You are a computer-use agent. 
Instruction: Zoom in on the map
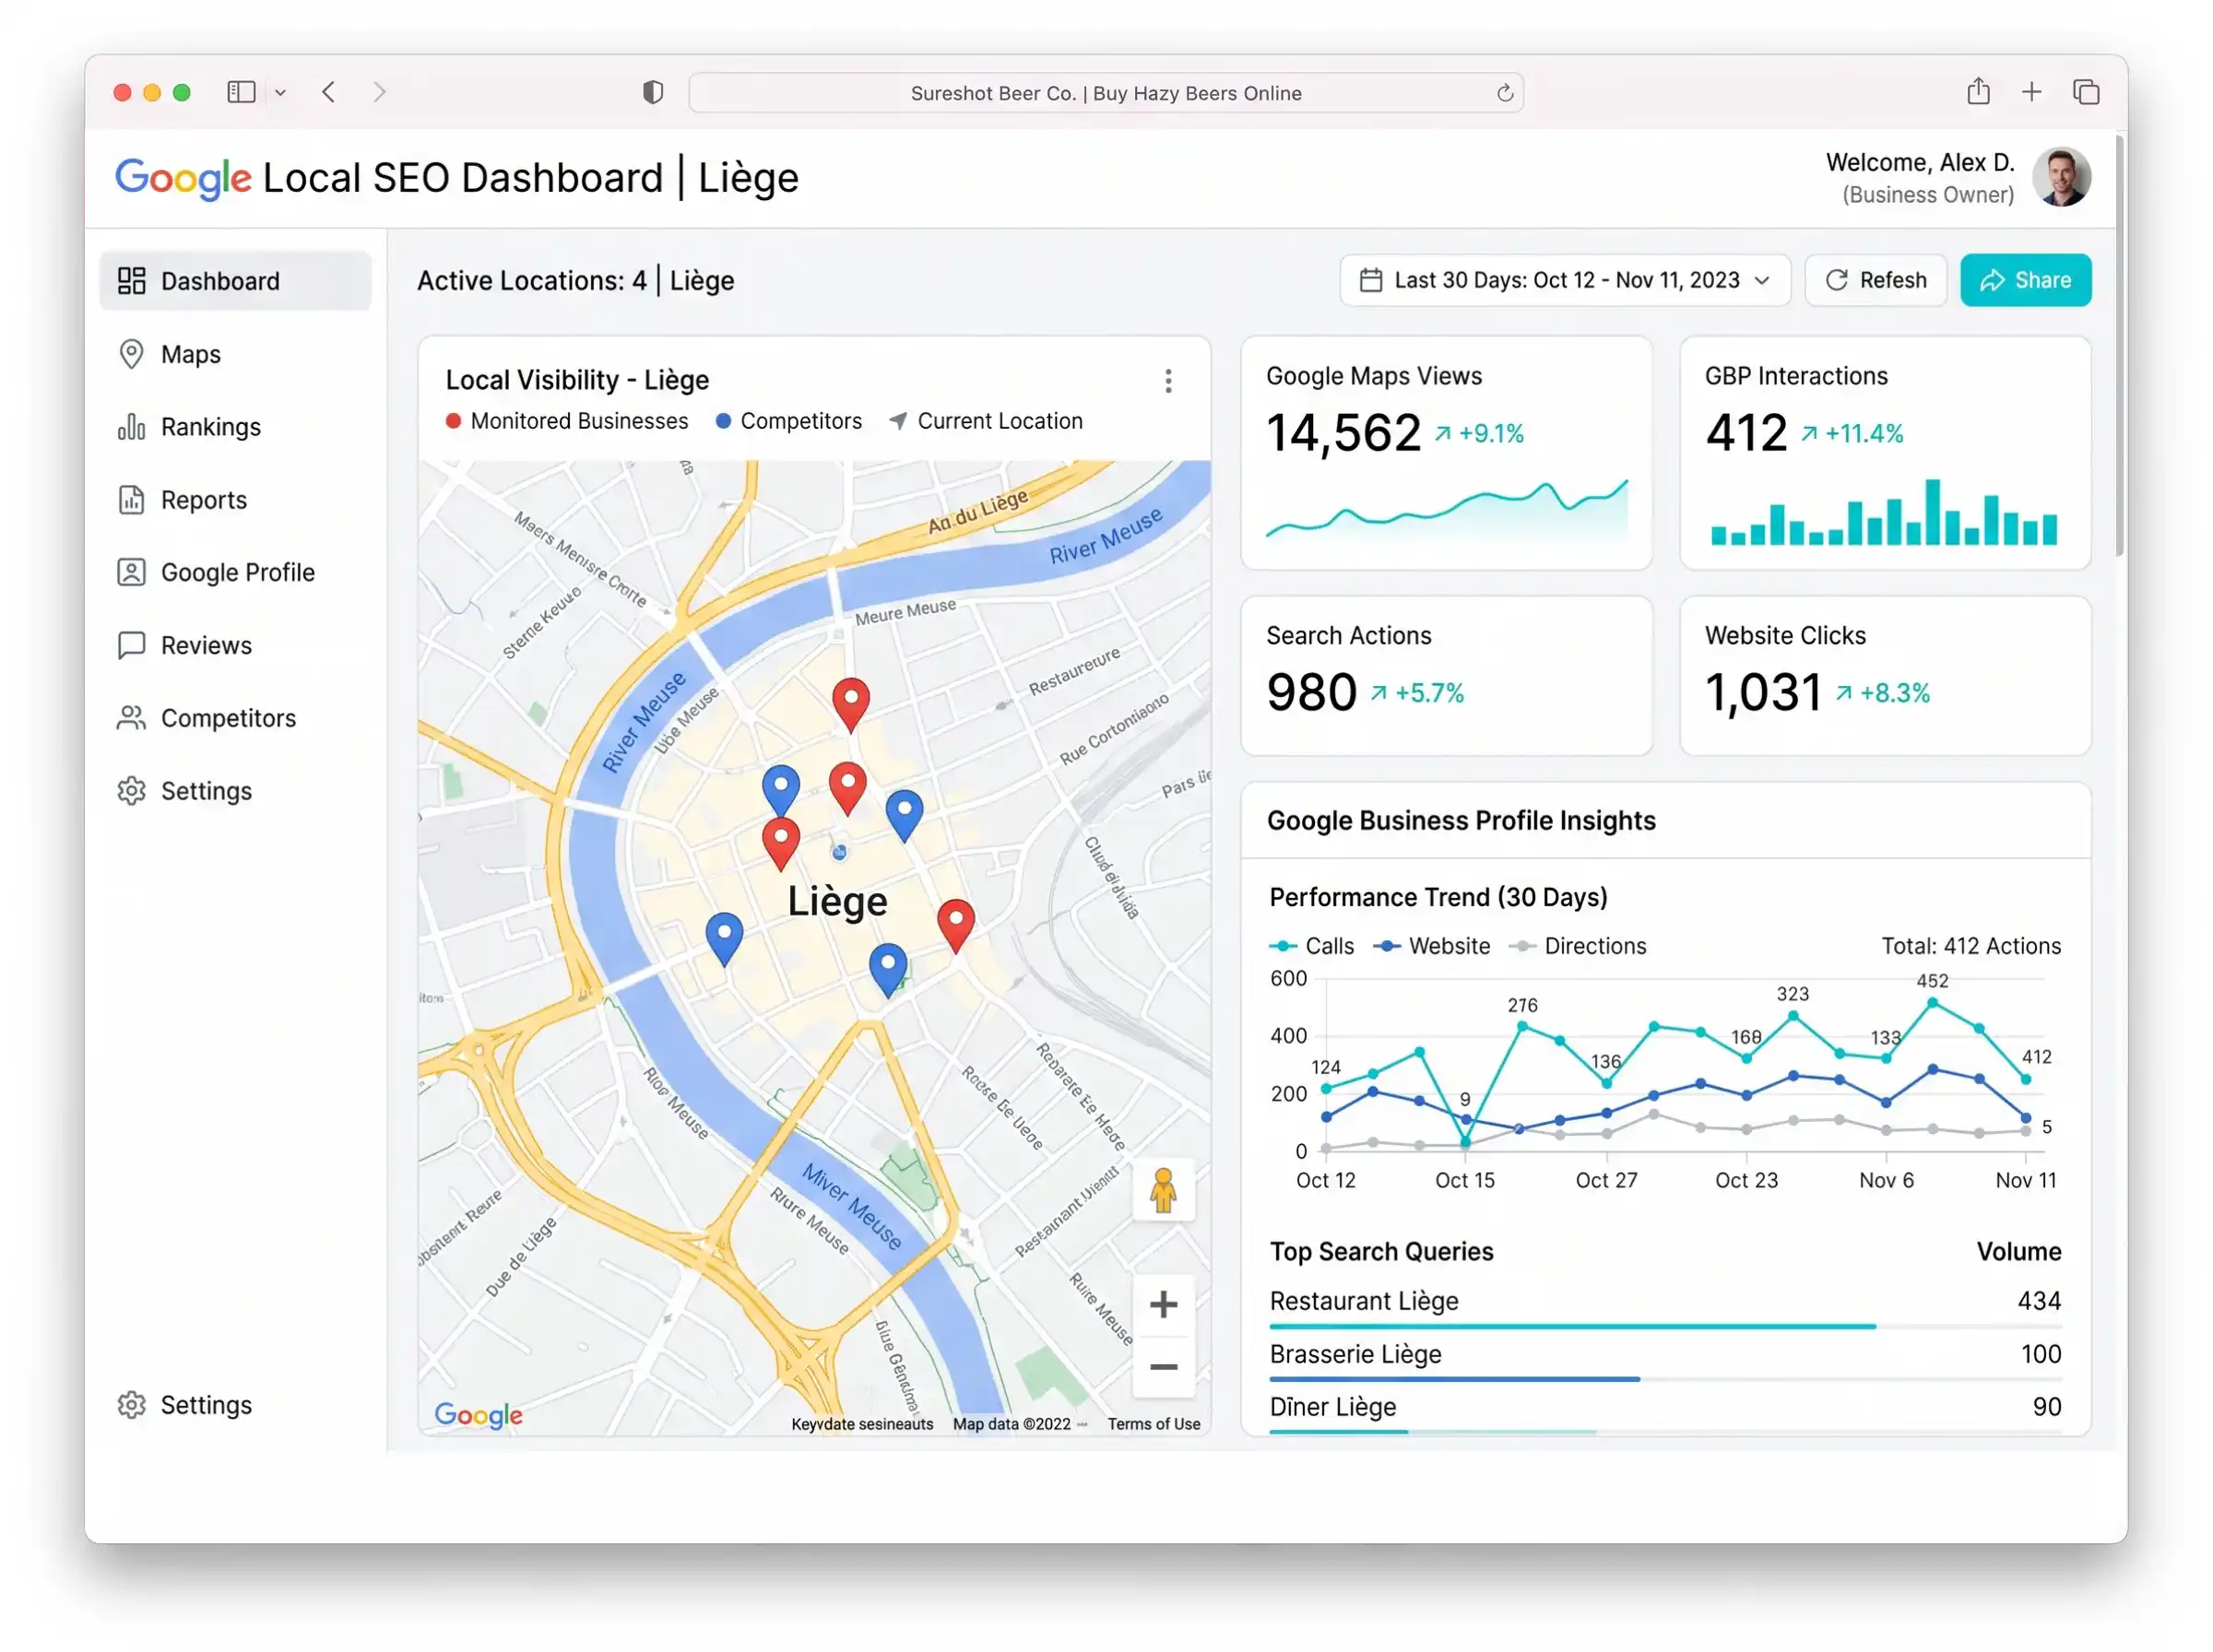click(1162, 1305)
